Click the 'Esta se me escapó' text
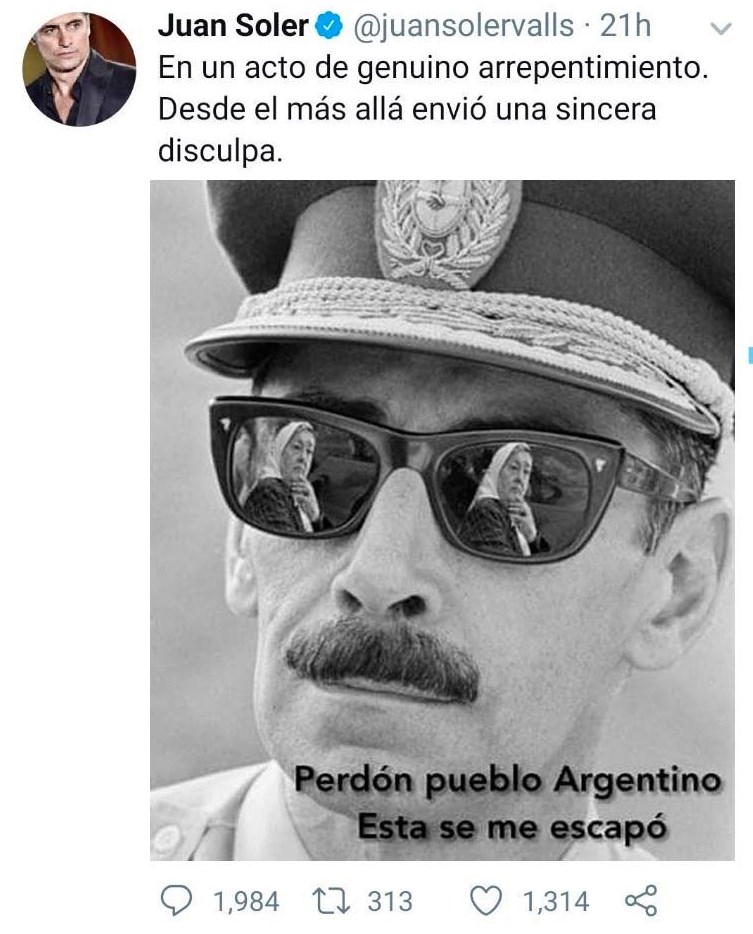 (512, 827)
